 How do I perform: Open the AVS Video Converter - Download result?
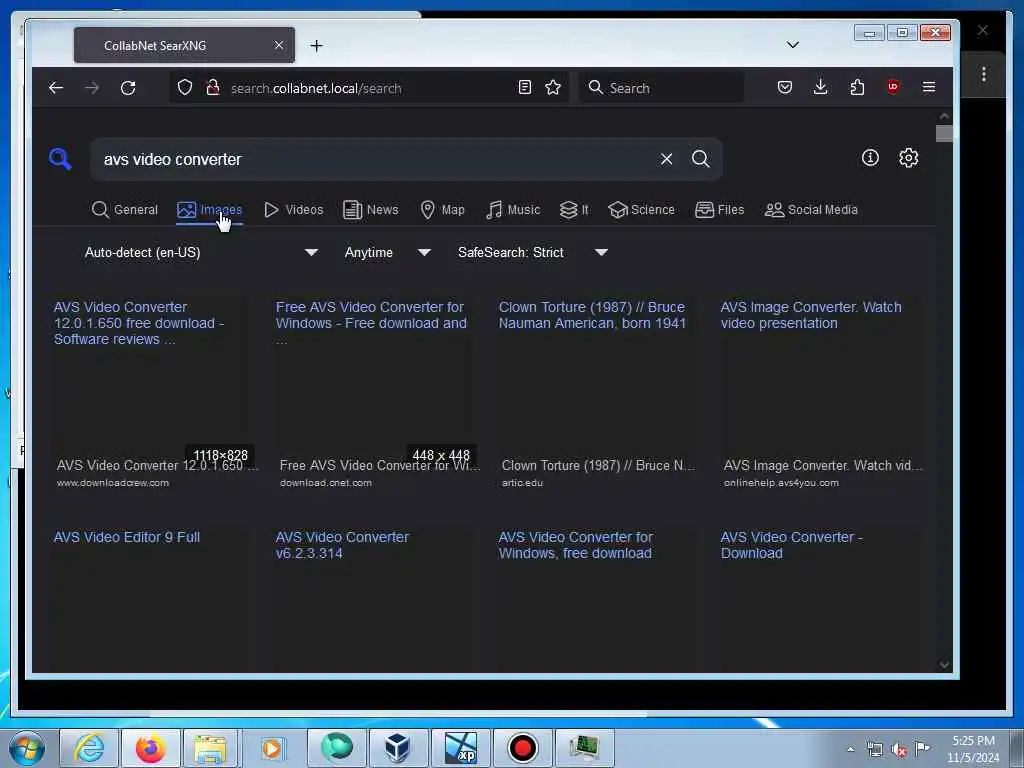pyautogui.click(x=792, y=545)
